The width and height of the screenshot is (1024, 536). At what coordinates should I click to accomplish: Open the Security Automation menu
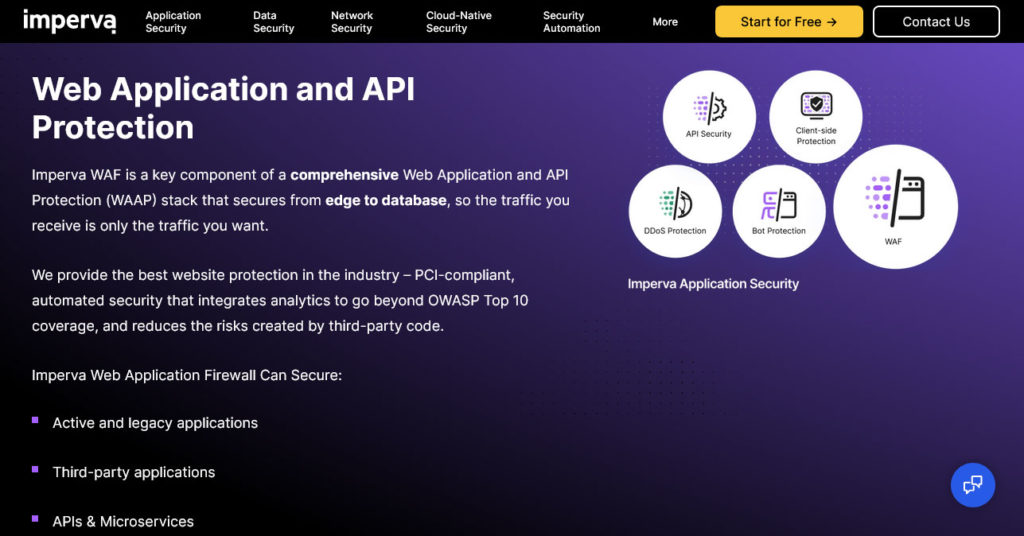[571, 22]
